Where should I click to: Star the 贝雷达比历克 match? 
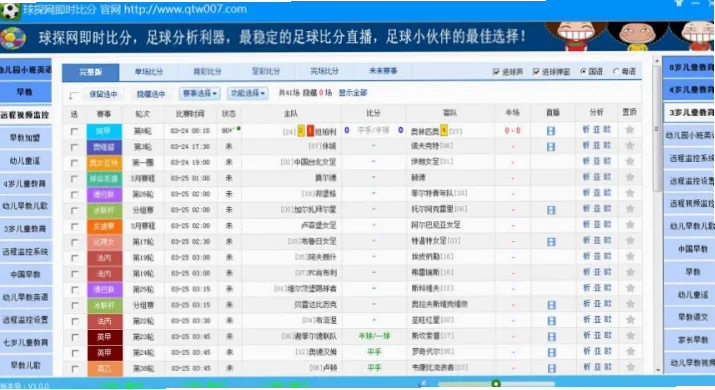click(630, 304)
